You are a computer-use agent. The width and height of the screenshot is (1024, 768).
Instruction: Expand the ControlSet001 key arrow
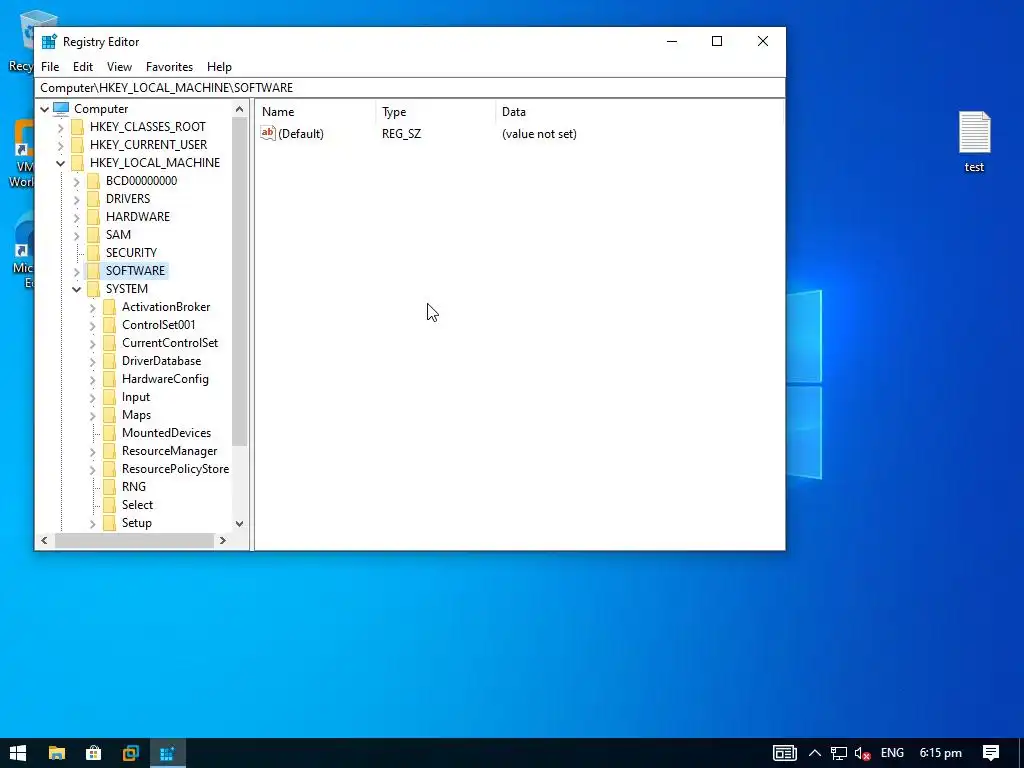pyautogui.click(x=93, y=325)
